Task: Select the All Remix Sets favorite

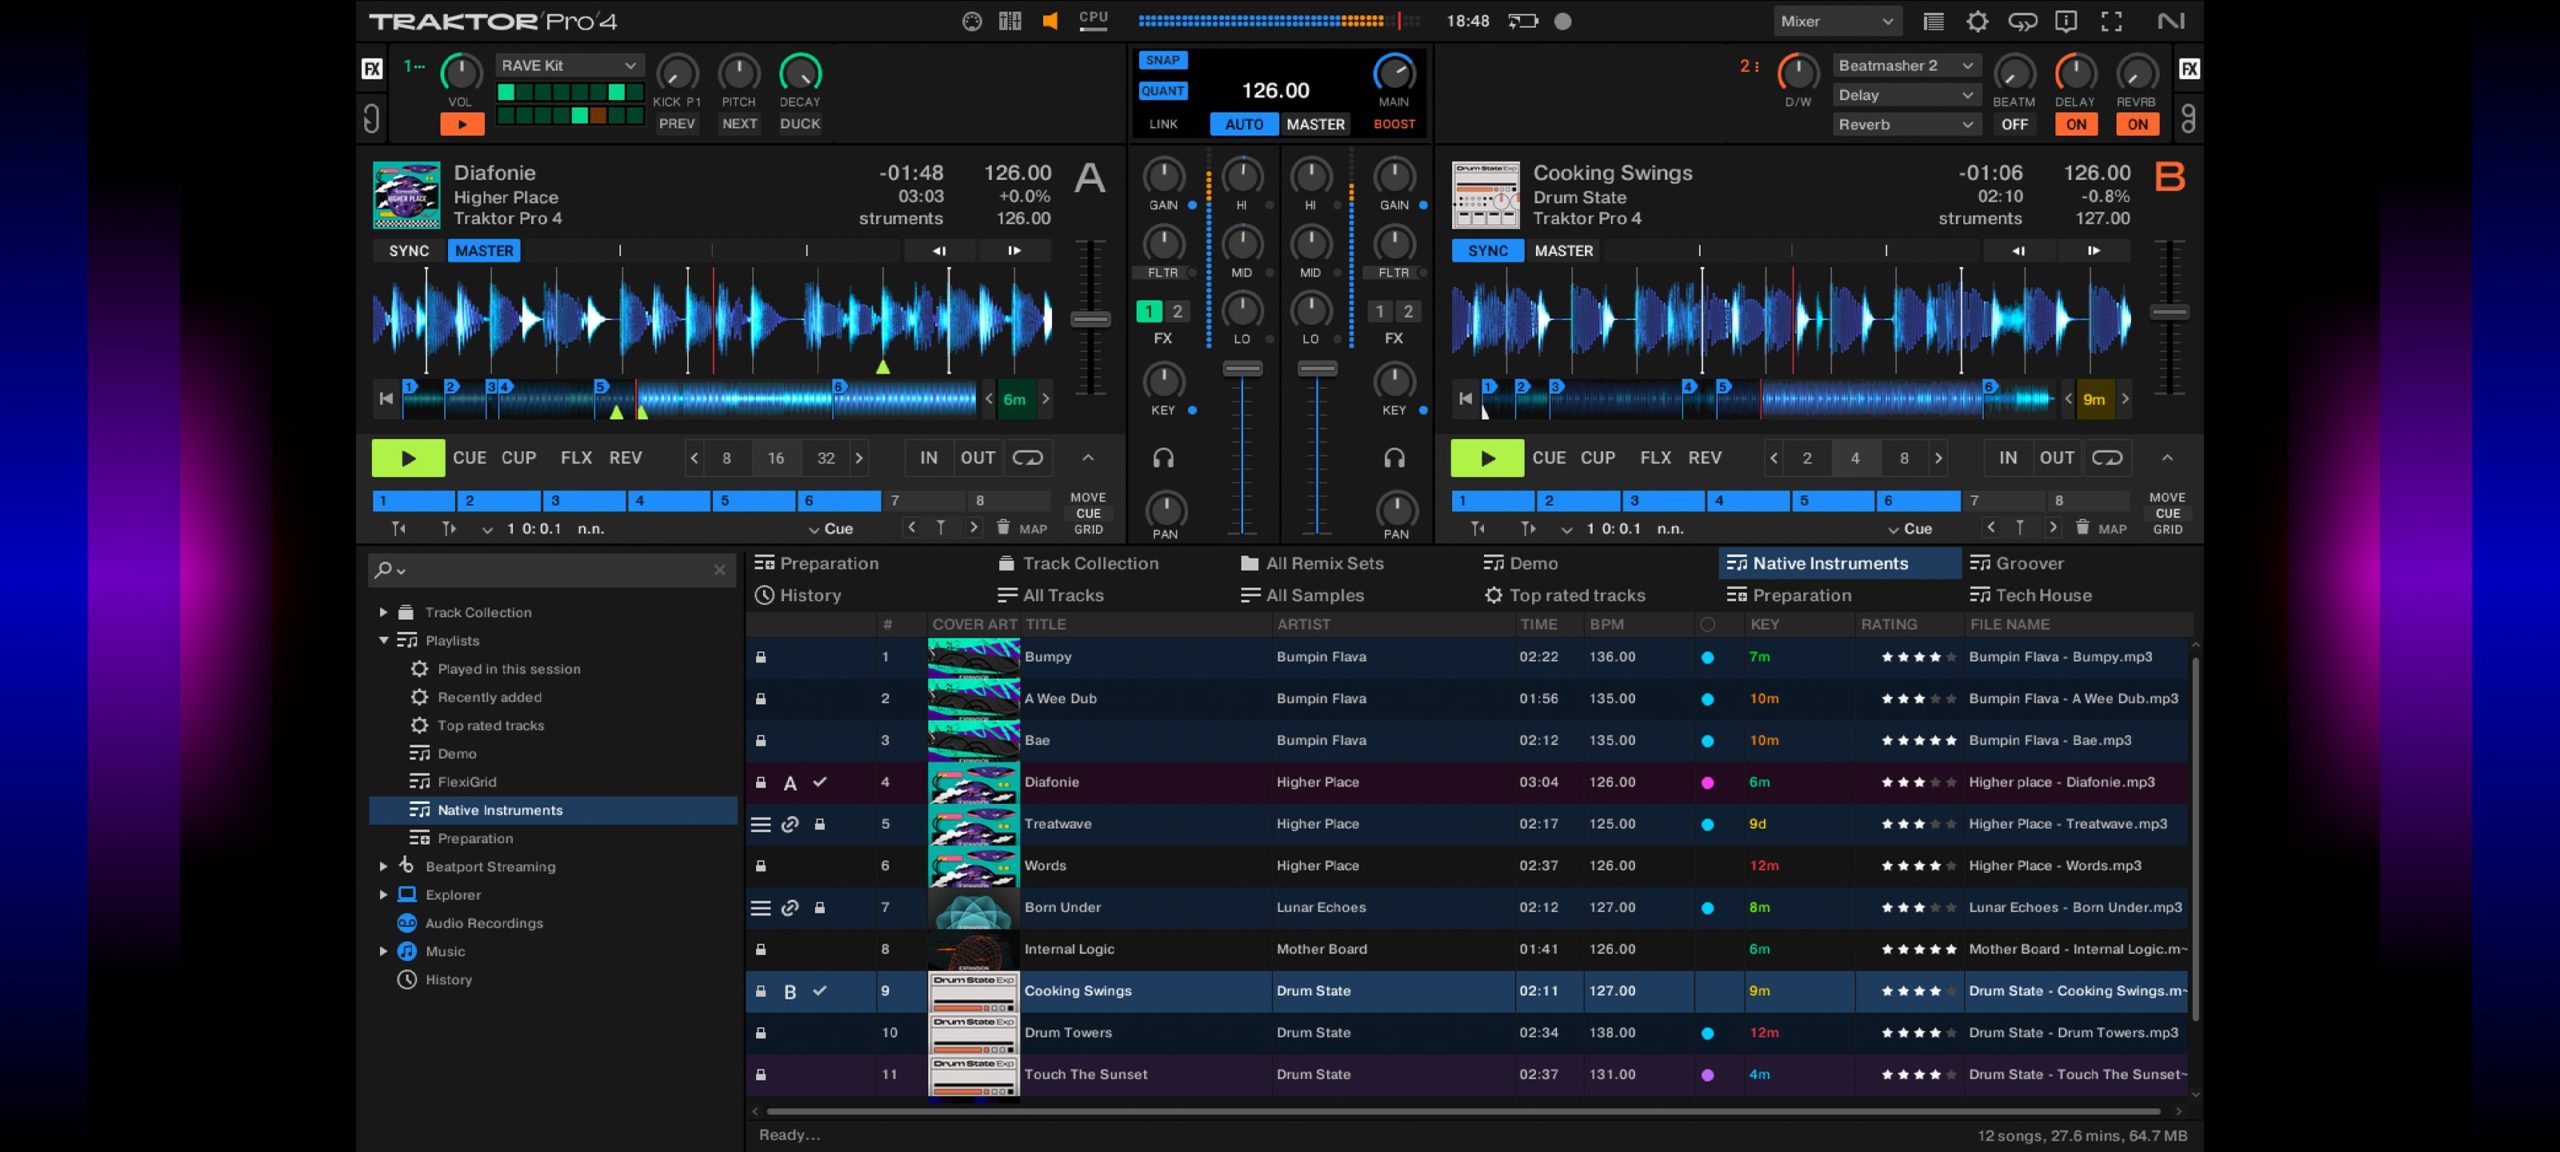Action: pyautogui.click(x=1323, y=563)
